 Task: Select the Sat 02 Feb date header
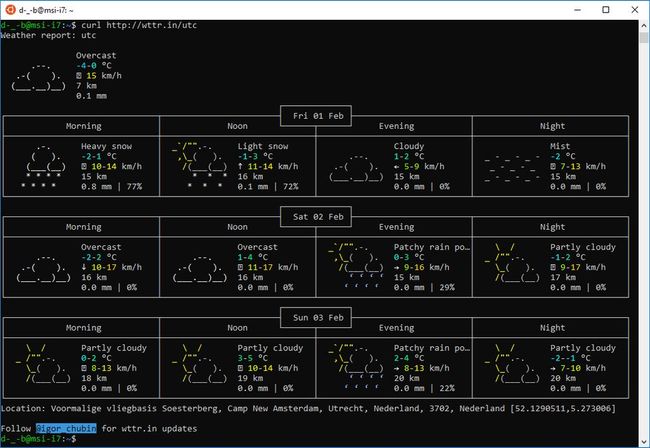(316, 216)
